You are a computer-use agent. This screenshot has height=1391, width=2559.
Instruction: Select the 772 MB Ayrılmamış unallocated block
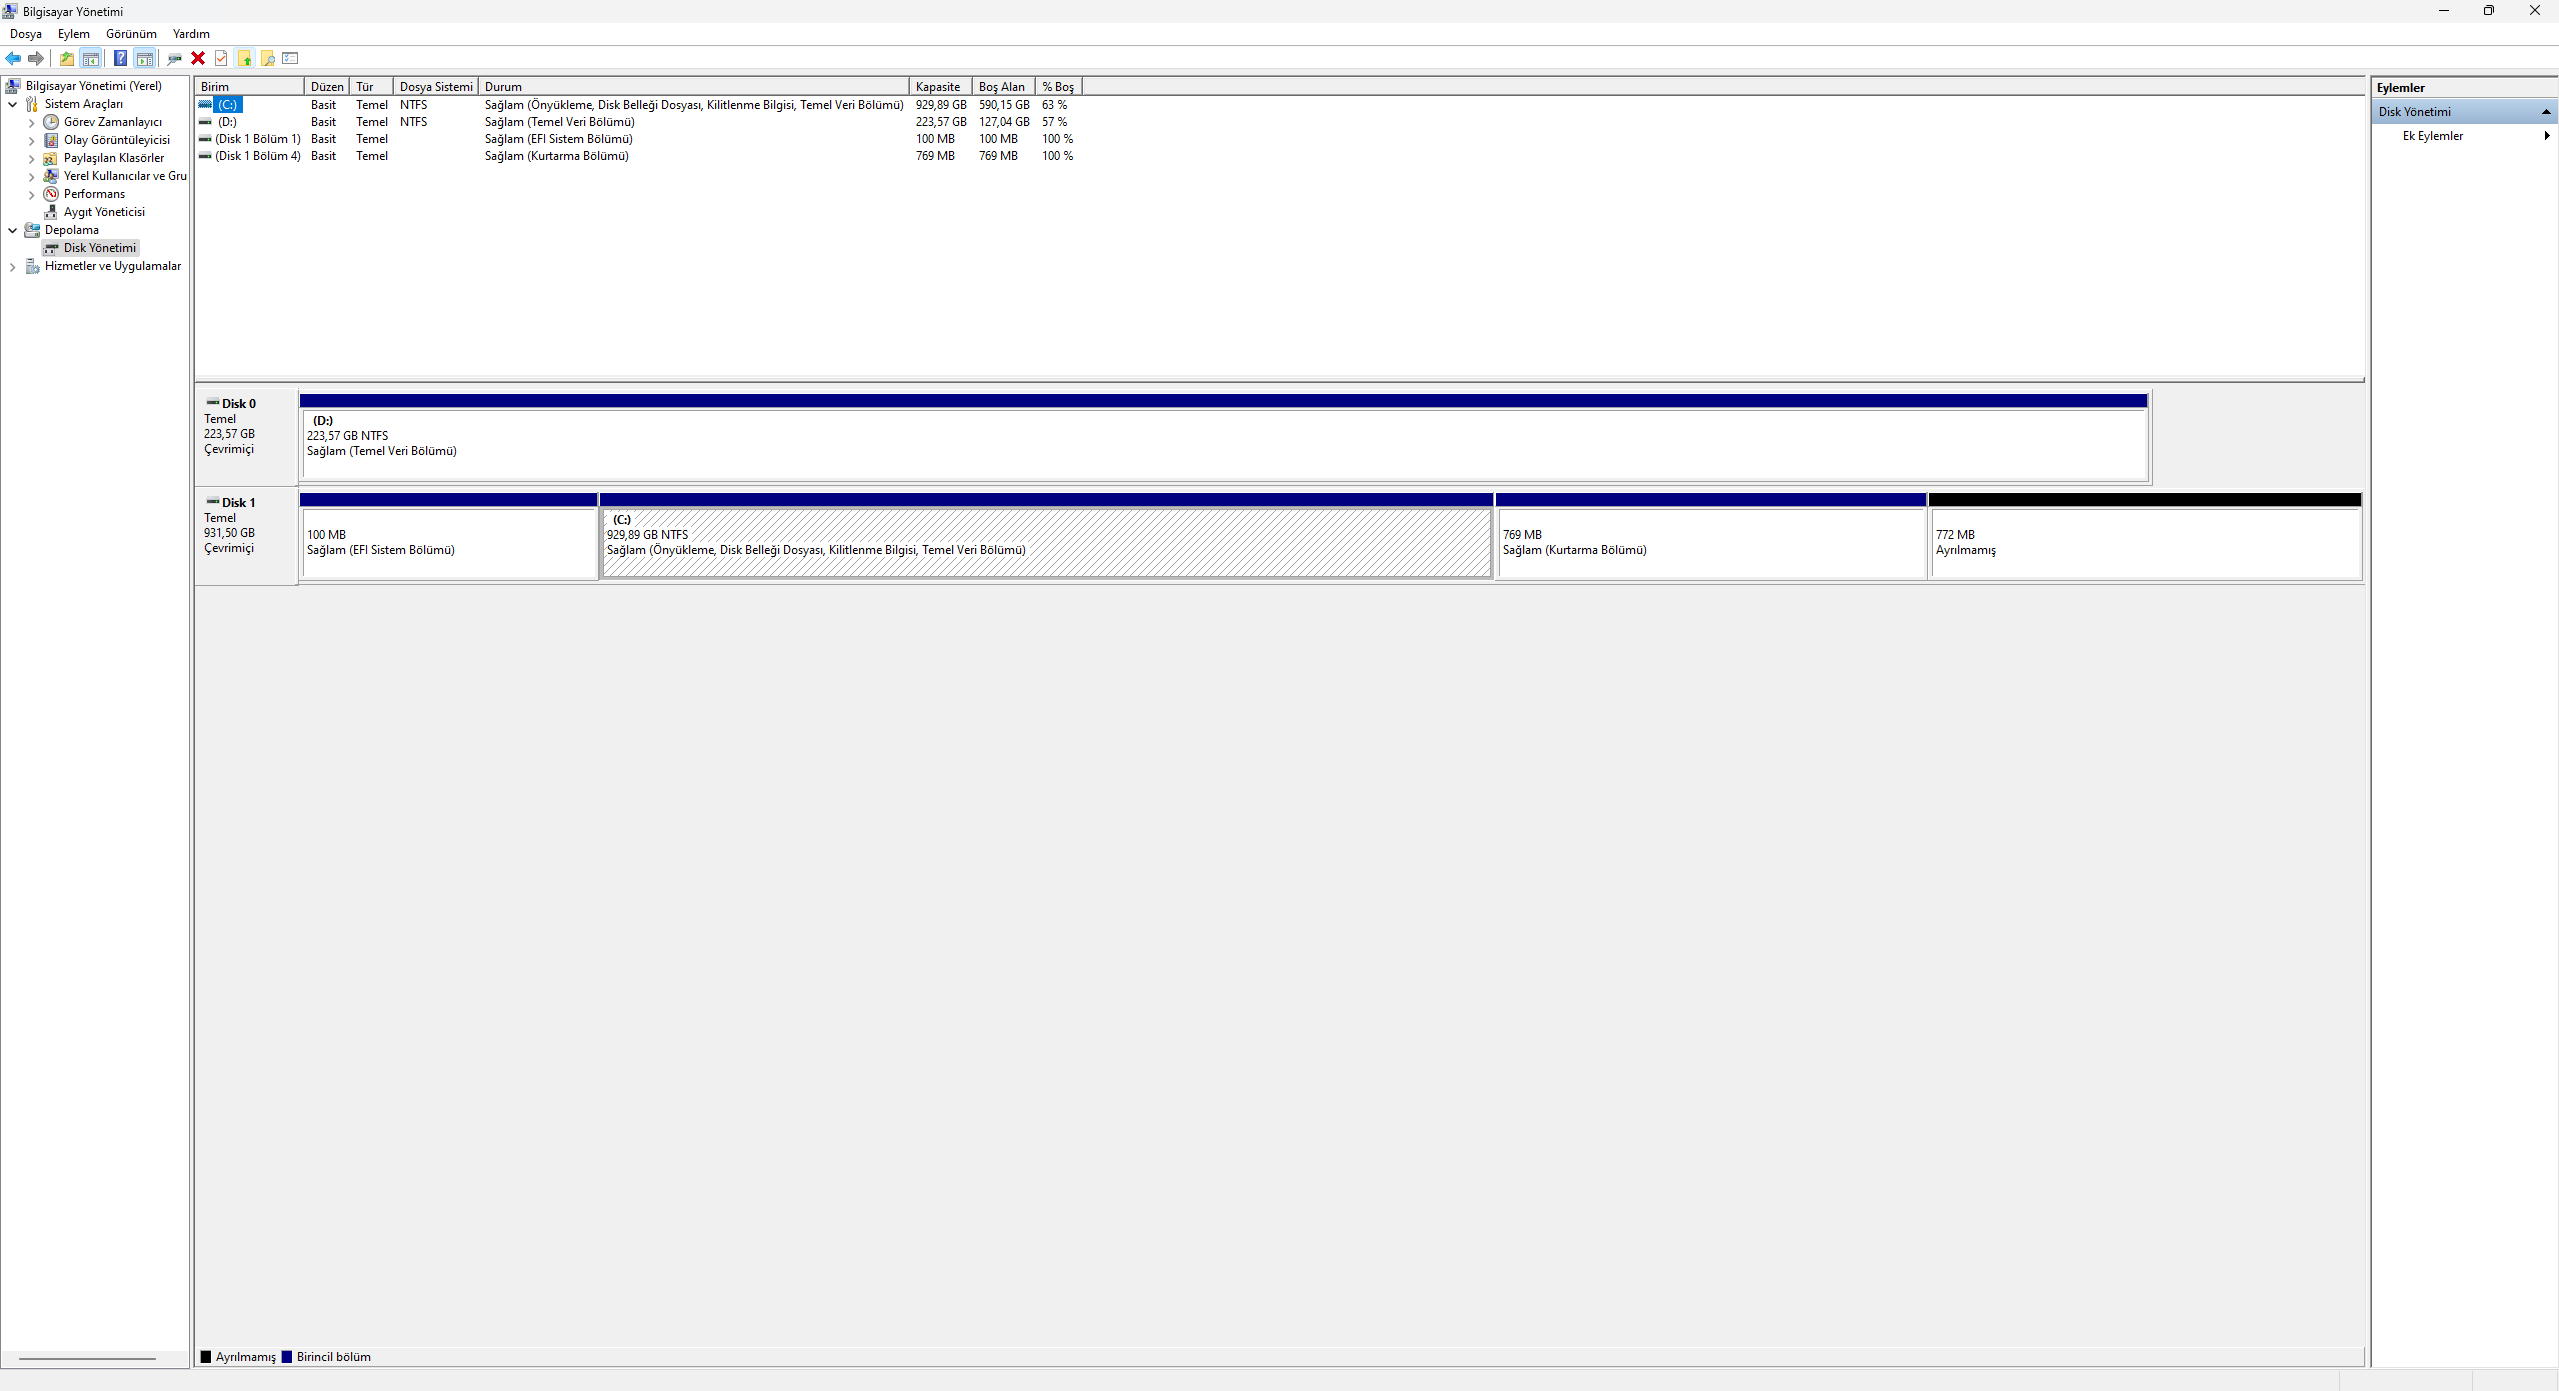click(x=2144, y=543)
